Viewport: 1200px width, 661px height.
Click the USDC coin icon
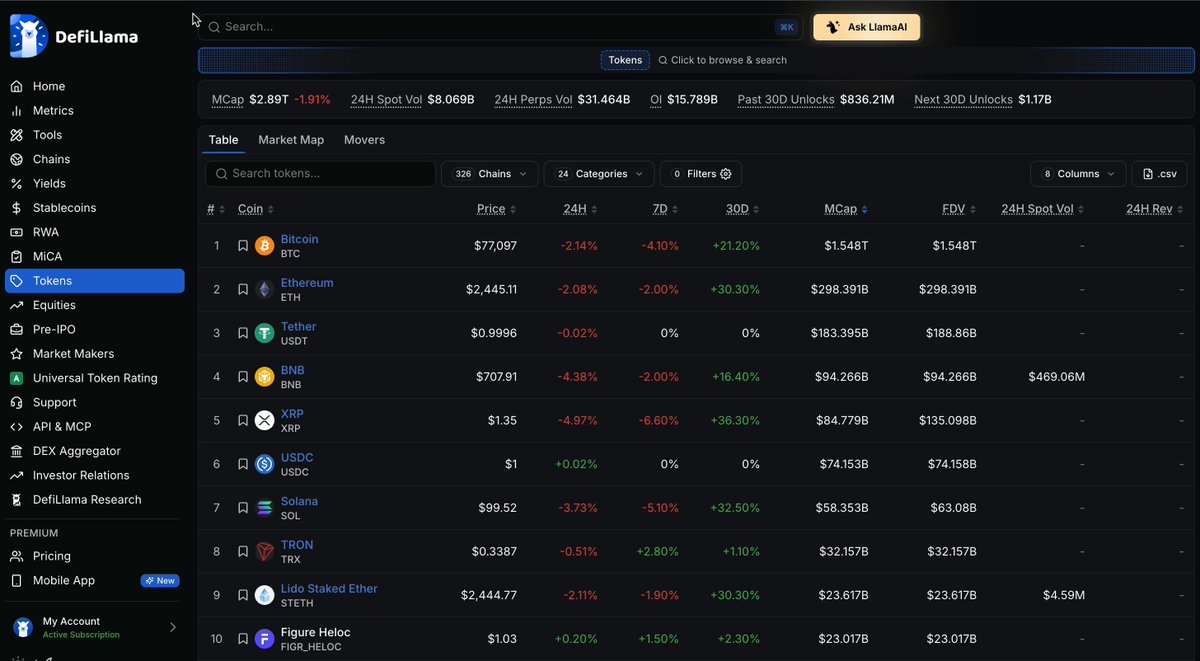coord(264,464)
